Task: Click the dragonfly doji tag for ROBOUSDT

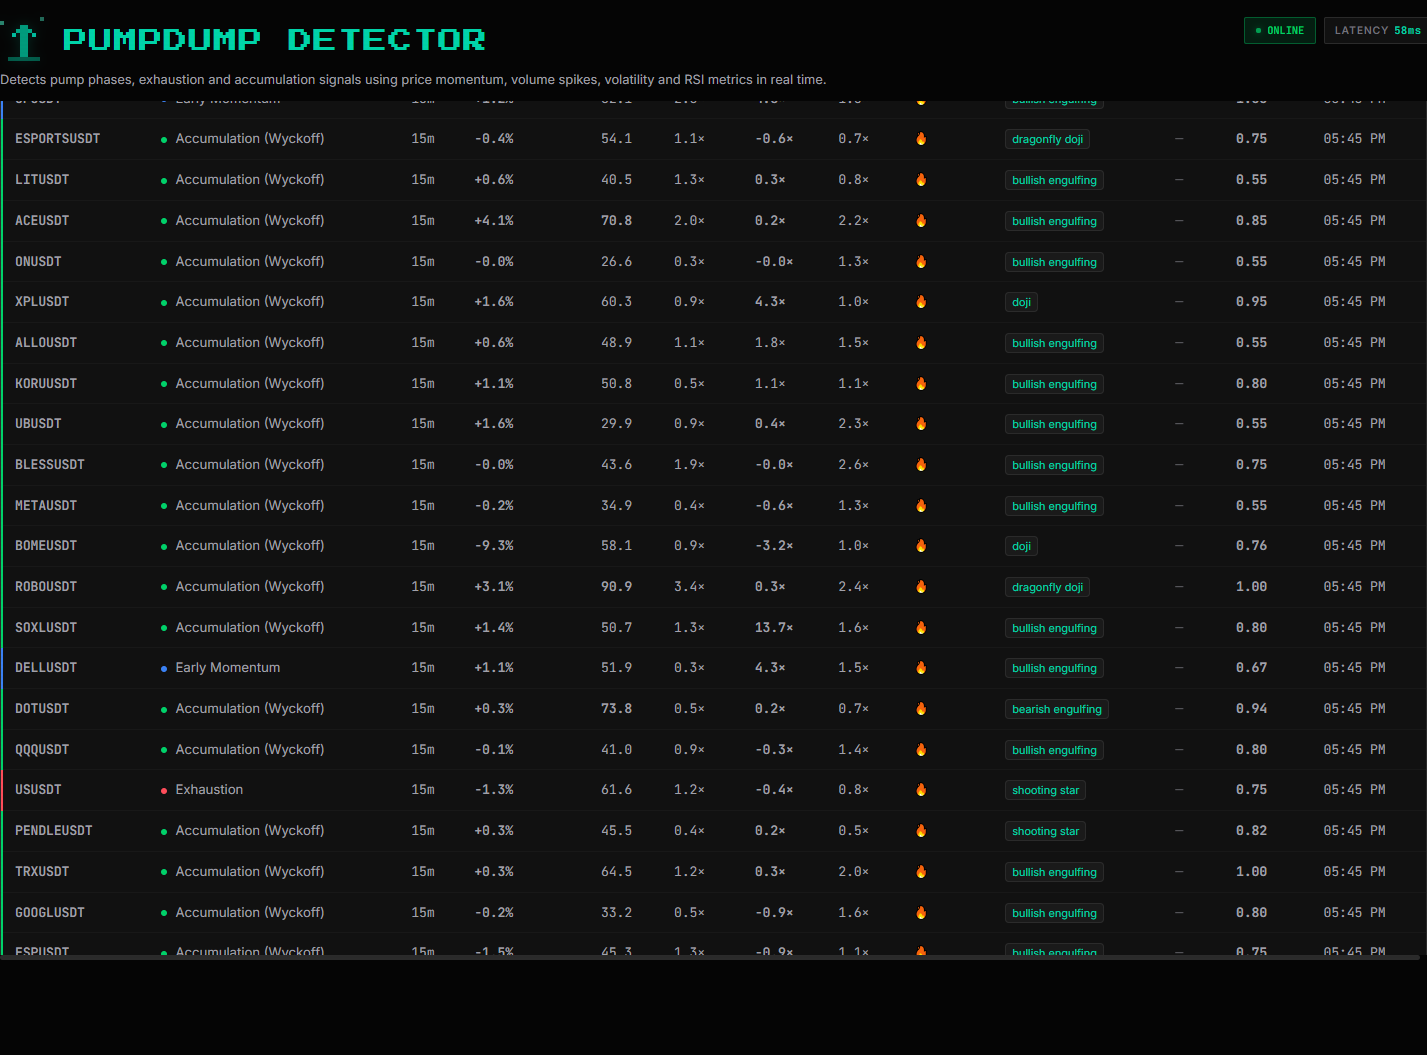Action: click(x=1047, y=587)
